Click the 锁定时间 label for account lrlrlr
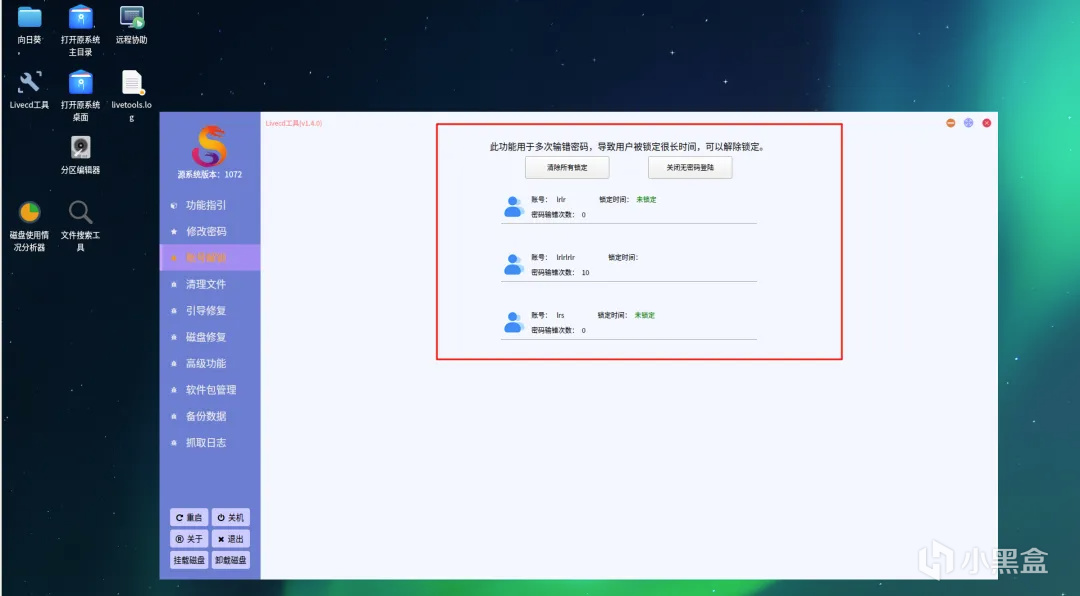This screenshot has width=1080, height=596. [623, 258]
